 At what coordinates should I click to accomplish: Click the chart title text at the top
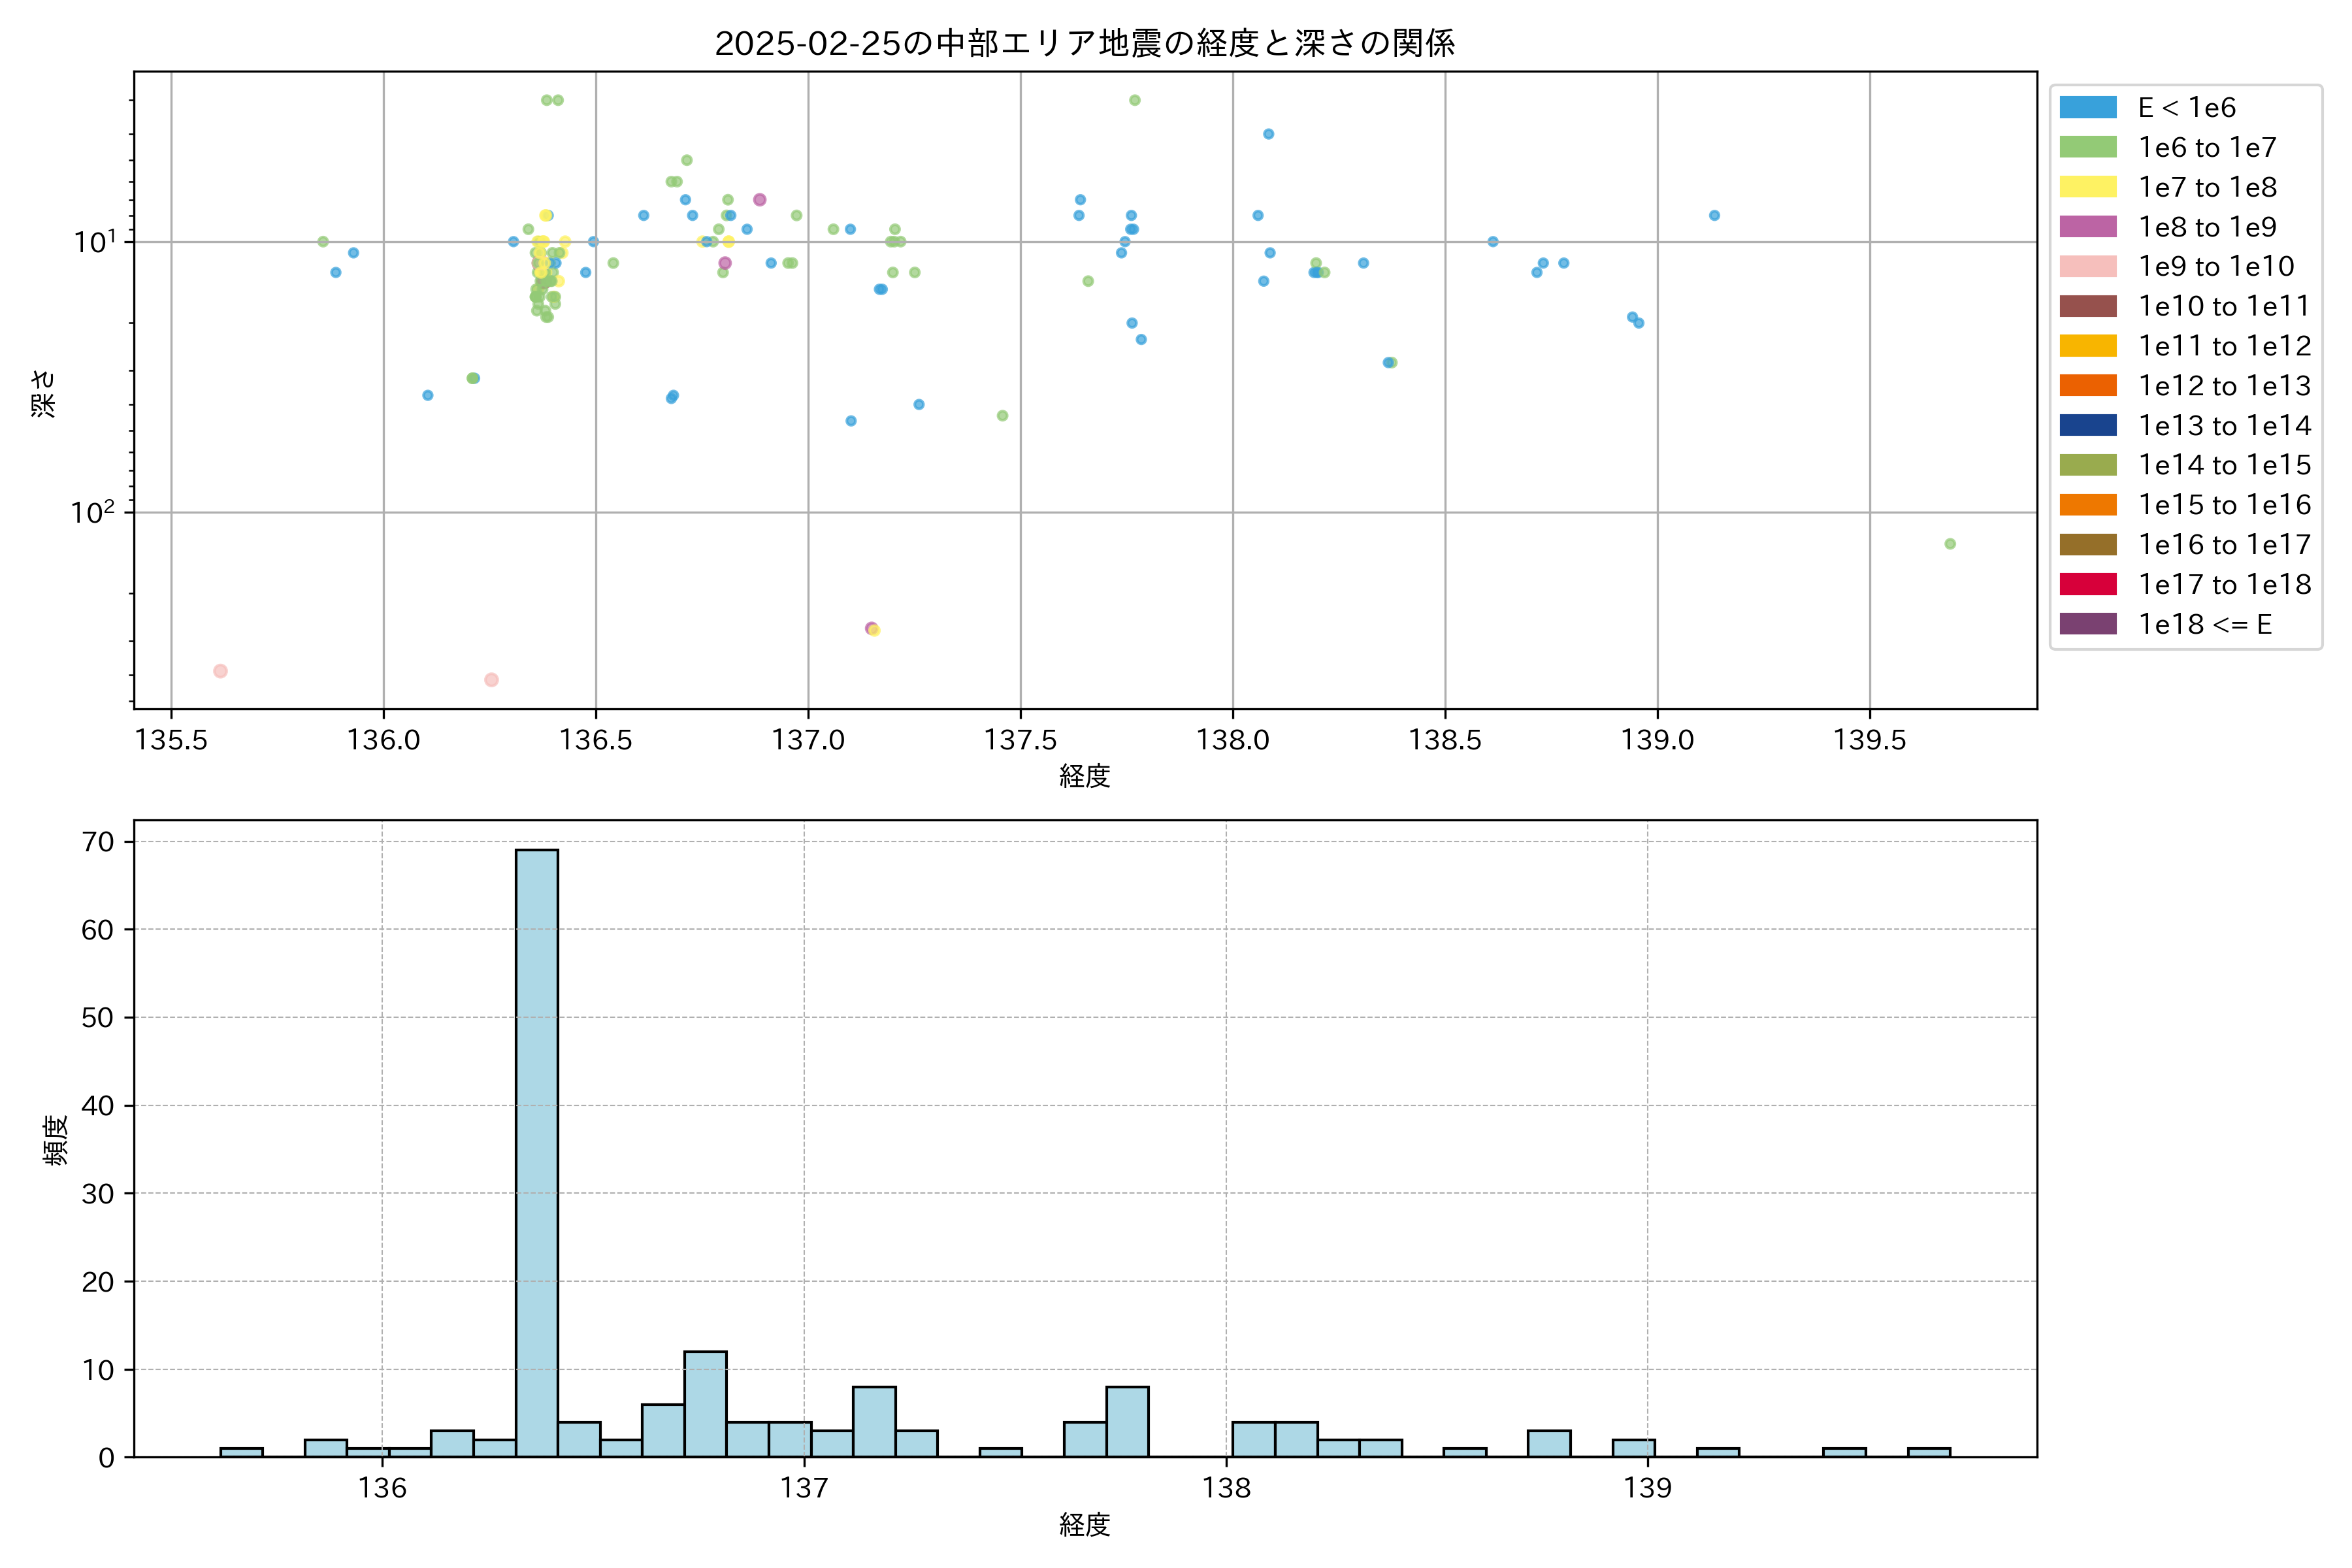pyautogui.click(x=1084, y=43)
